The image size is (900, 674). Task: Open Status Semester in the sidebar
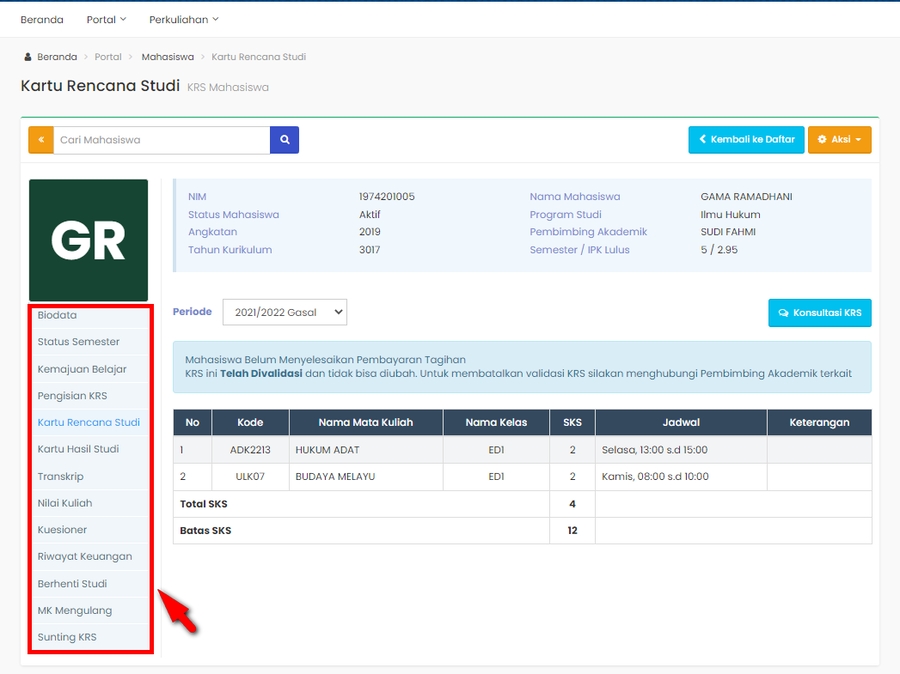point(78,342)
